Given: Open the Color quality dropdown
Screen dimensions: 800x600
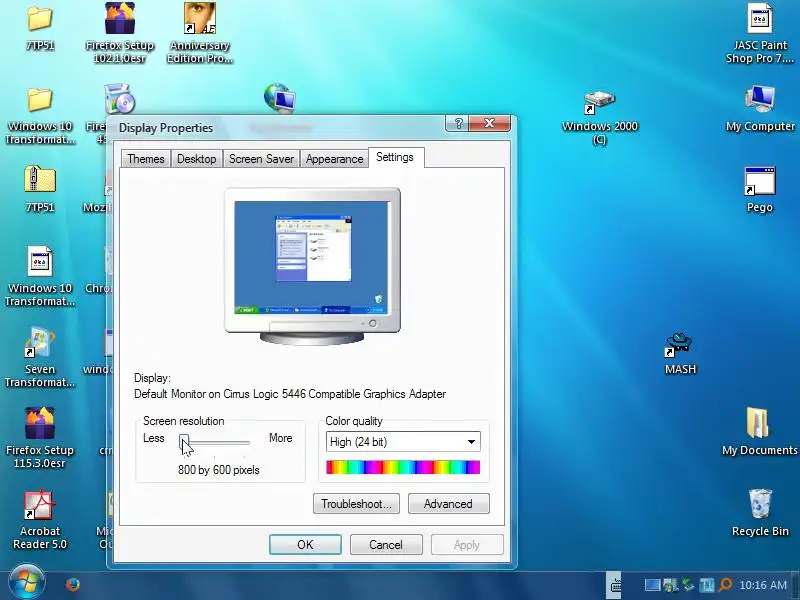Looking at the screenshot, I should point(403,442).
